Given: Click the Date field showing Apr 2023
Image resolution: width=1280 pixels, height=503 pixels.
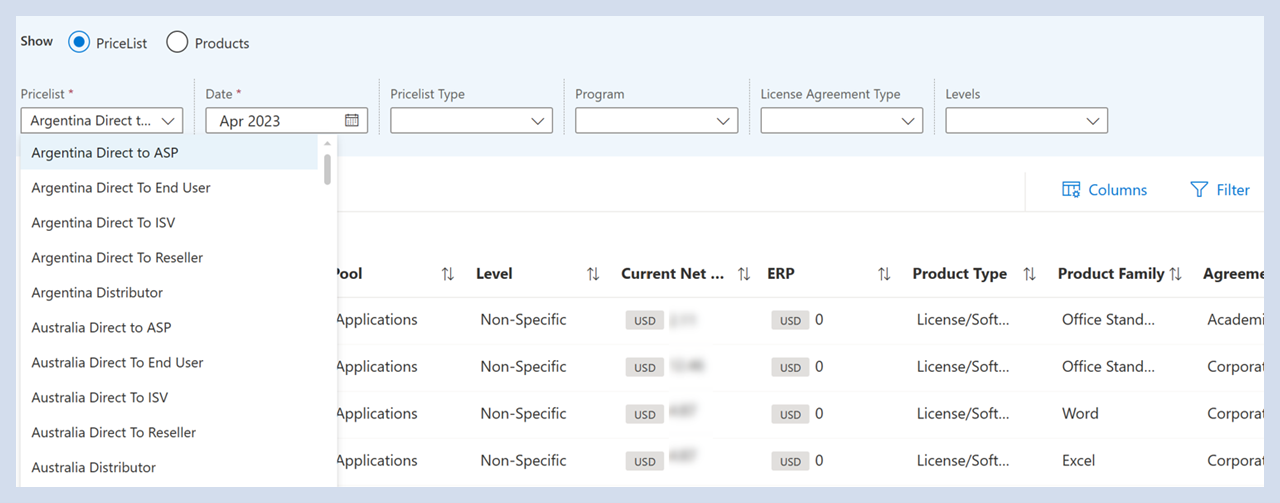Looking at the screenshot, I should point(287,121).
